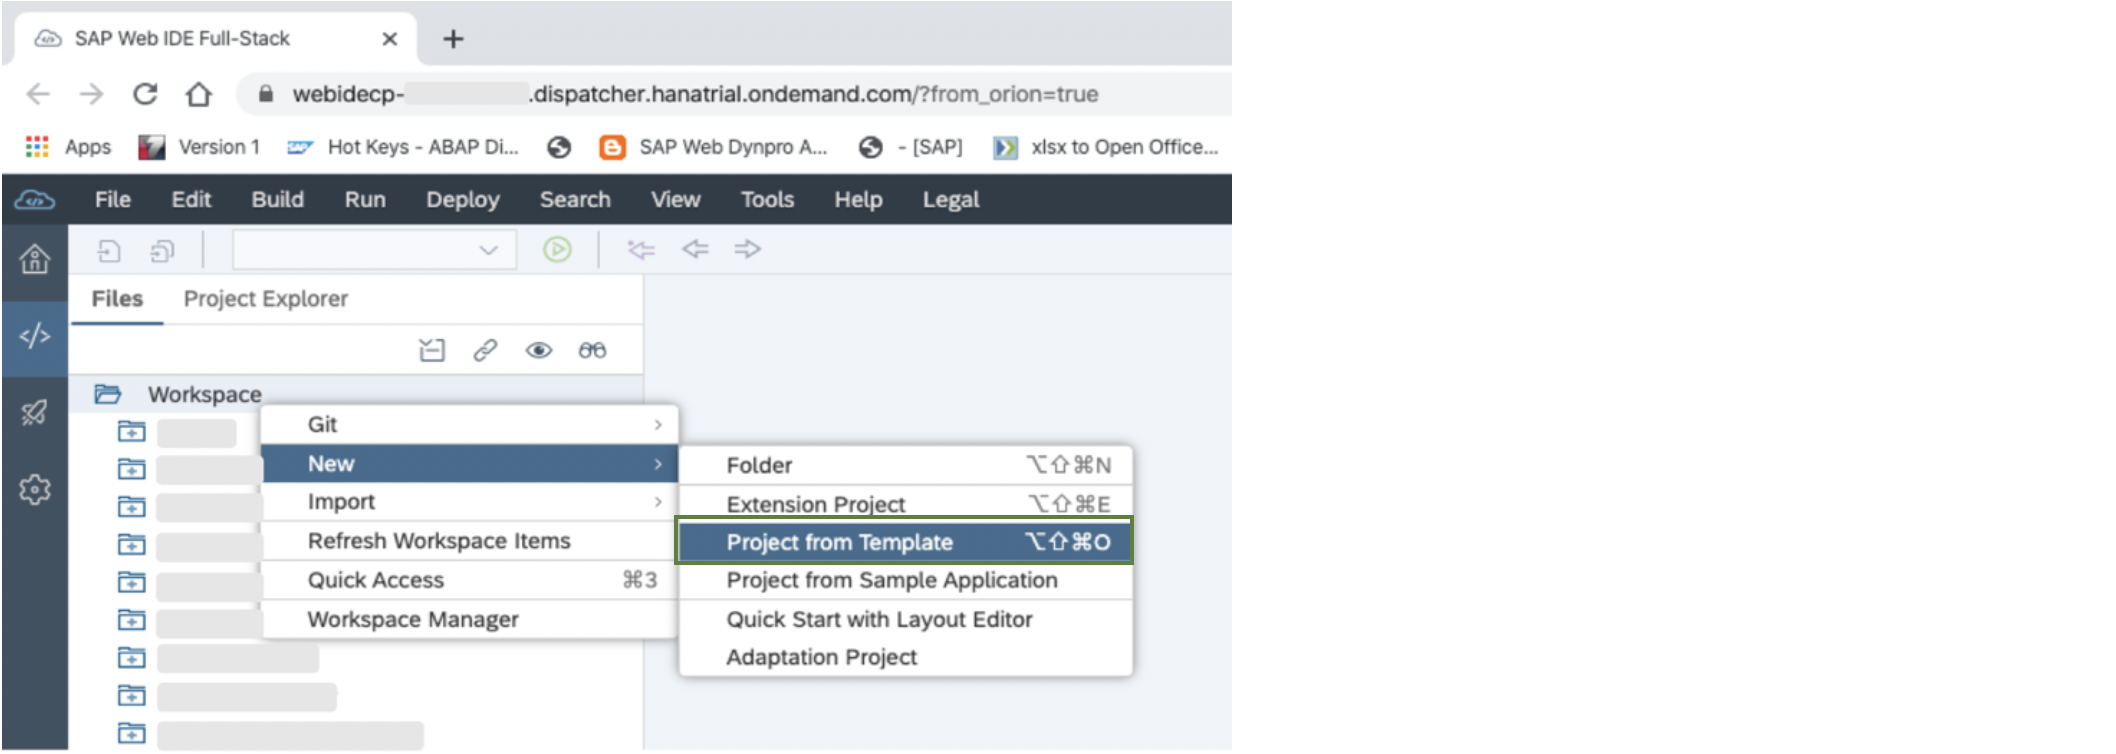The height and width of the screenshot is (754, 2116).
Task: Open Workspace Manager from context menu
Action: pos(470,619)
